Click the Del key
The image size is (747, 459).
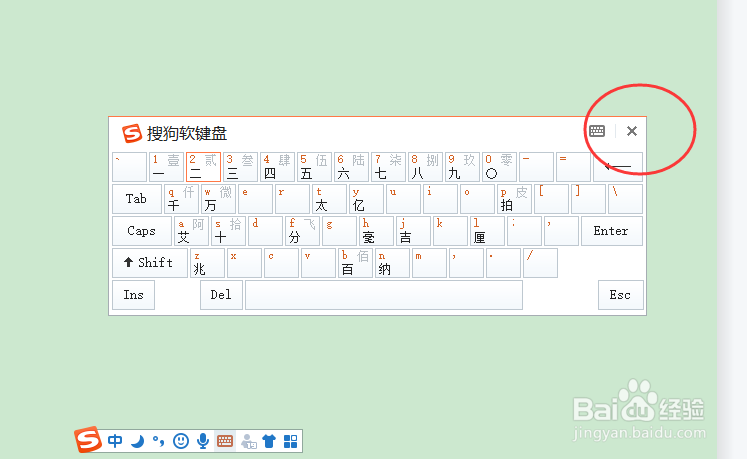(x=222, y=295)
